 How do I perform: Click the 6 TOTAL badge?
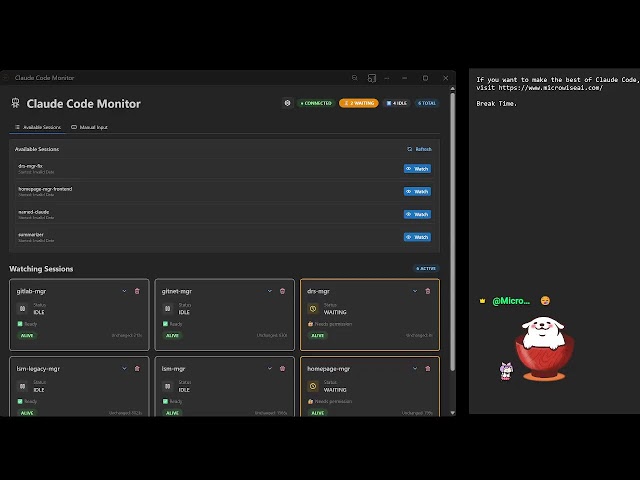(x=427, y=103)
